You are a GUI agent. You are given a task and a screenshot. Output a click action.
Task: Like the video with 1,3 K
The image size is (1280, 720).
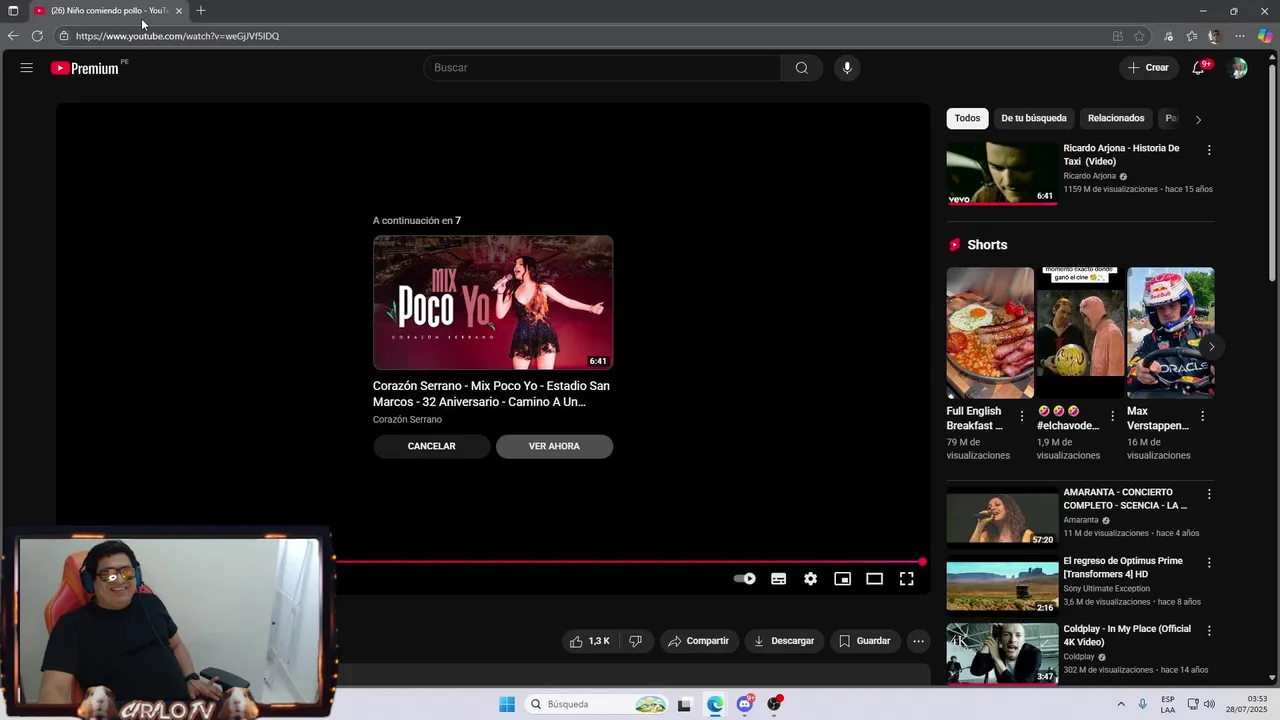[x=590, y=641]
